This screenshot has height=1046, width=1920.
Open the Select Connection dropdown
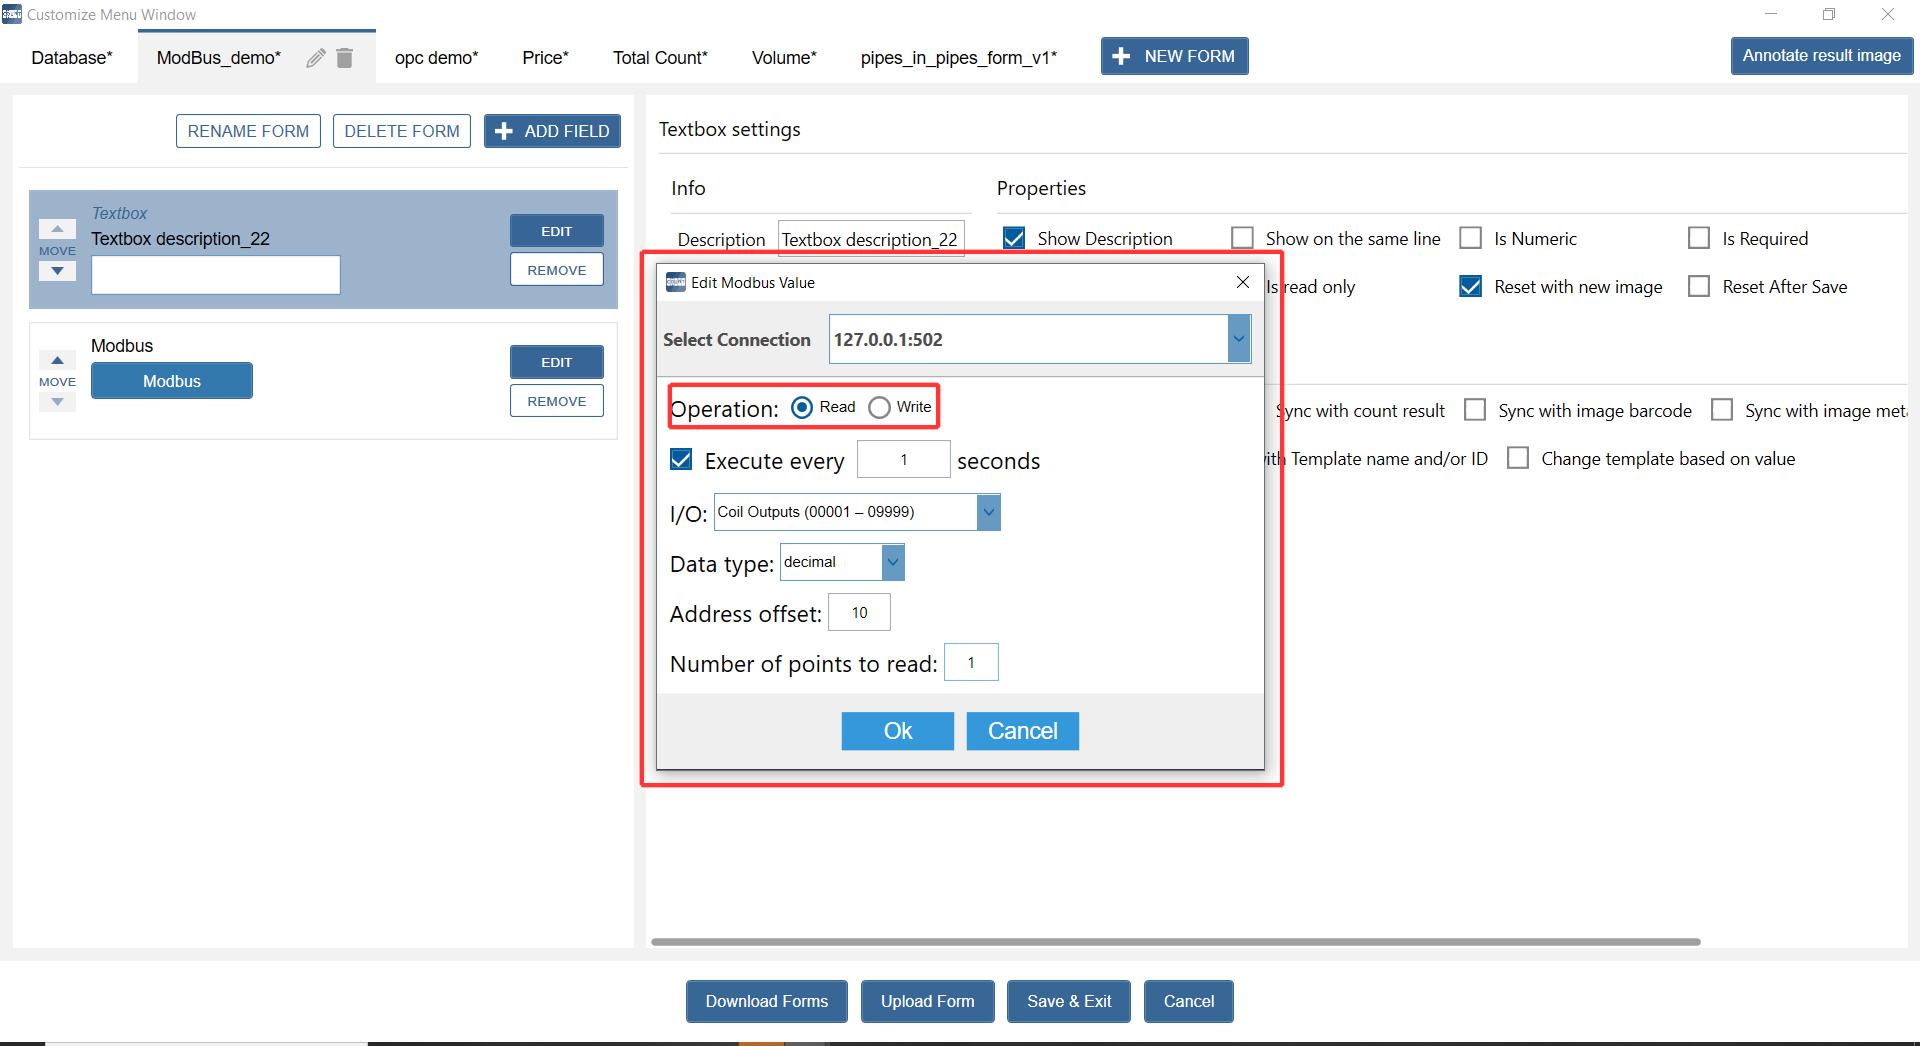point(1238,339)
